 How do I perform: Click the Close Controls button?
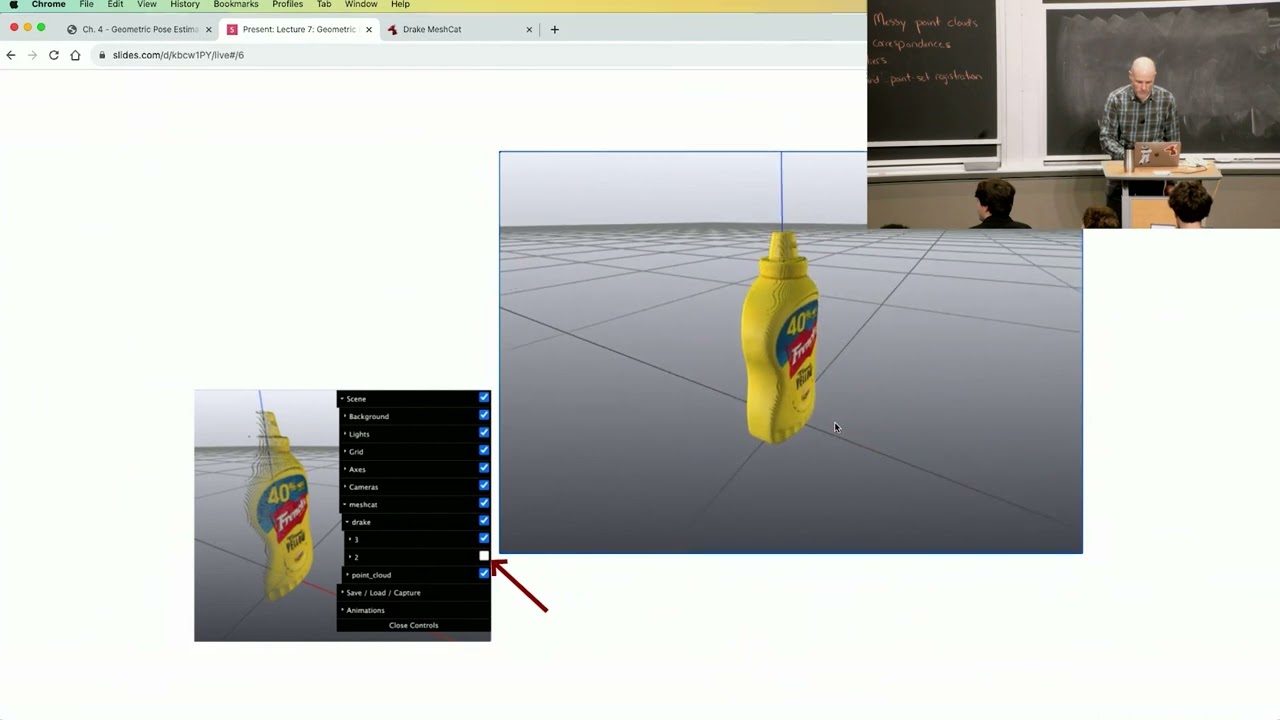pyautogui.click(x=413, y=625)
